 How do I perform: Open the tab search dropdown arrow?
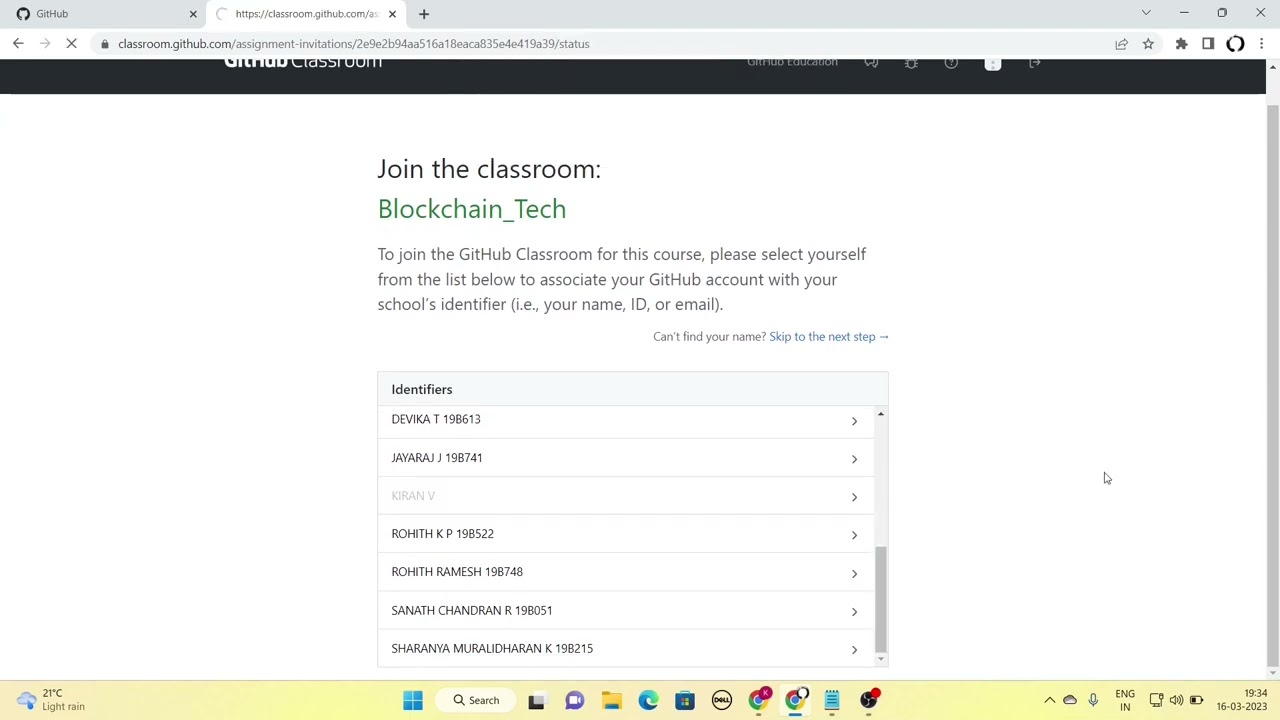(x=1146, y=13)
